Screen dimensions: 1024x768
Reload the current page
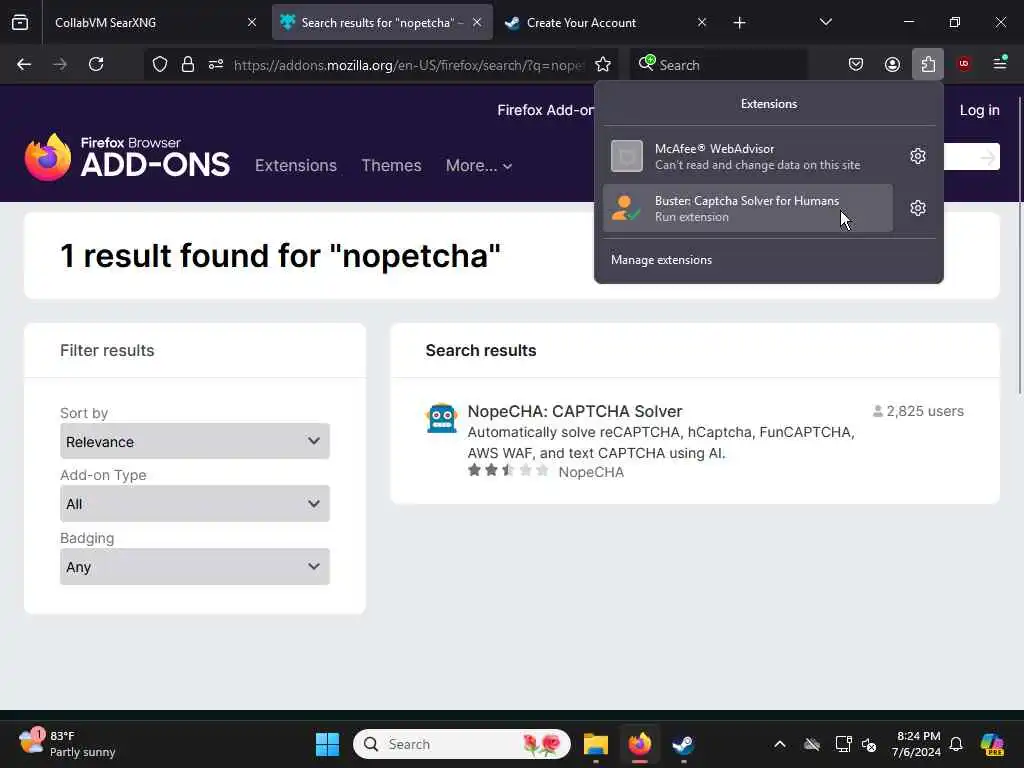[96, 64]
